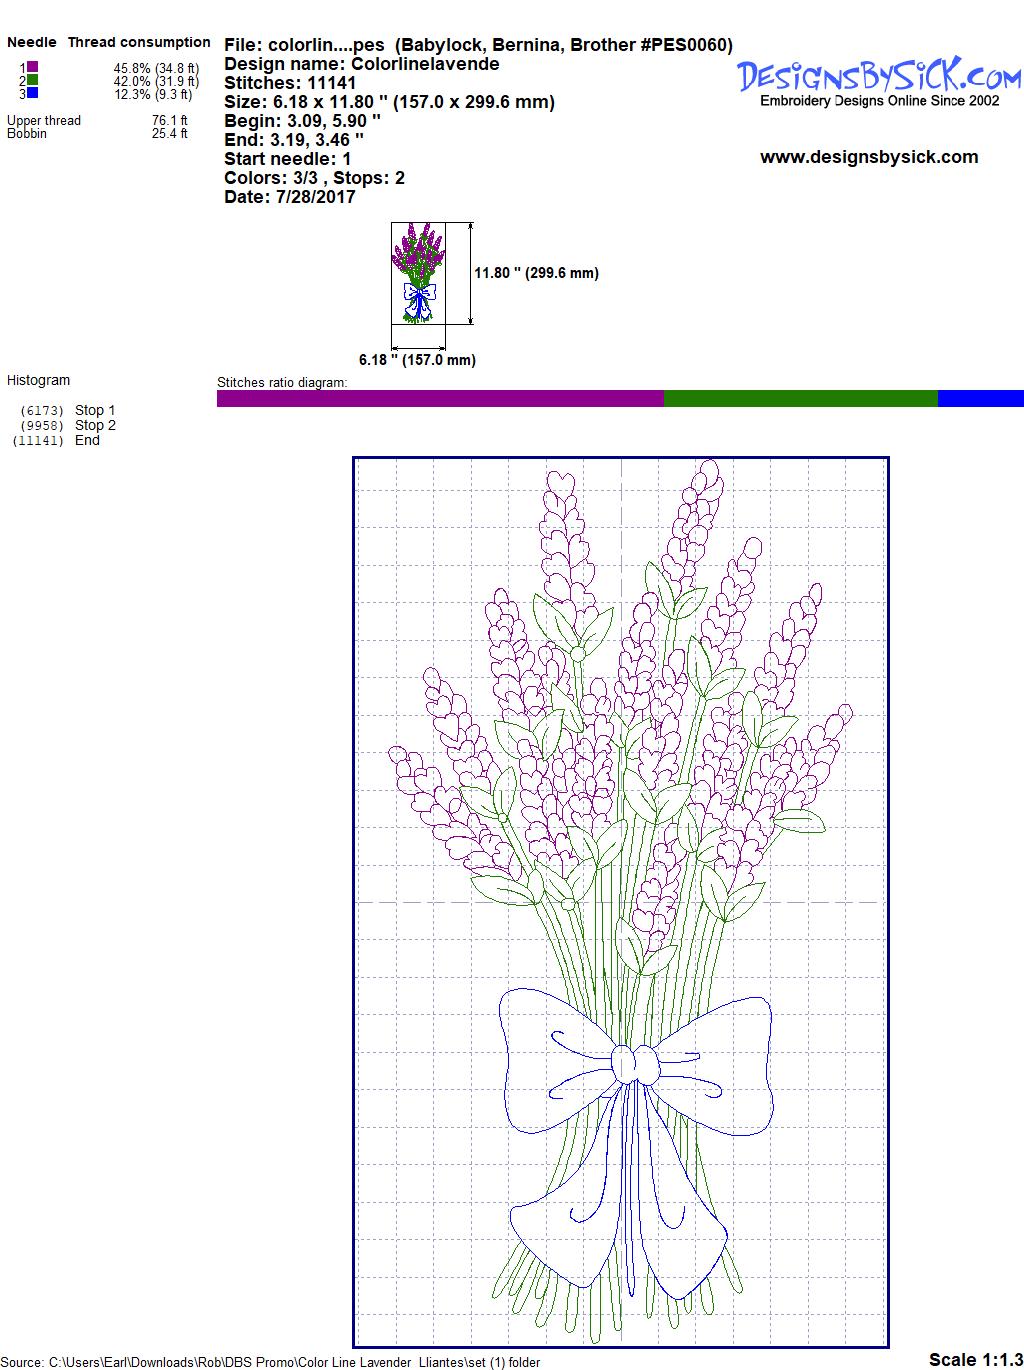Click the Design name Colorlinelavende text
Image resolution: width=1024 pixels, height=1370 pixels.
click(x=362, y=64)
